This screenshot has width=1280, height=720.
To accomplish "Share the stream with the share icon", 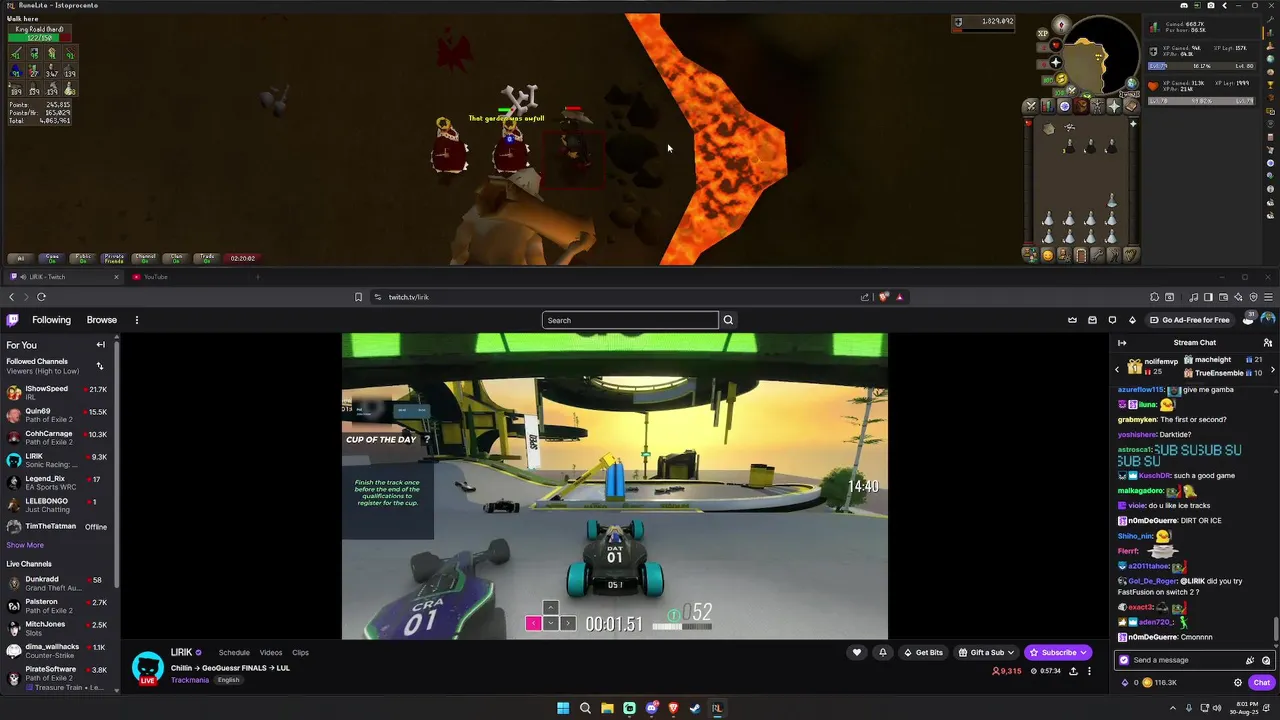I will pos(1074,671).
